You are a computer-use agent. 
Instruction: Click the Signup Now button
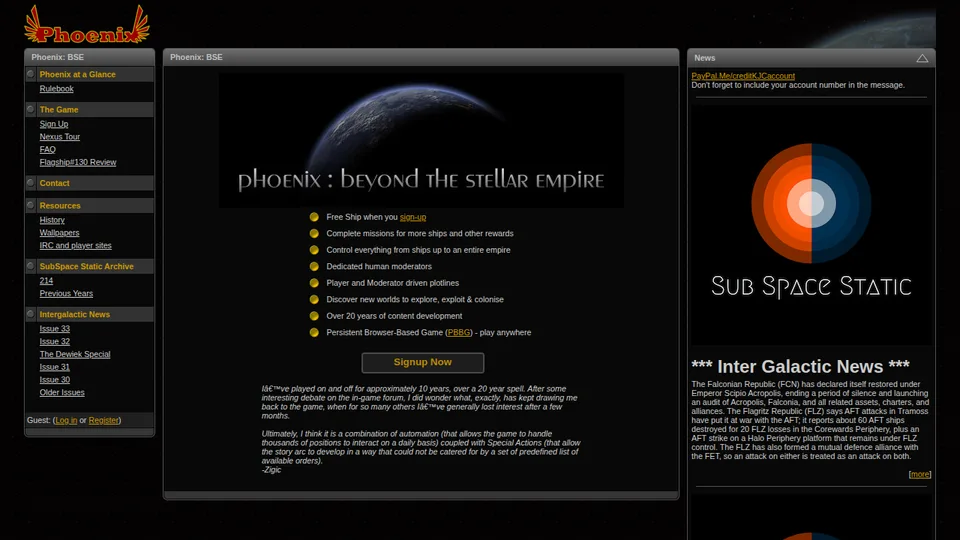pos(422,362)
